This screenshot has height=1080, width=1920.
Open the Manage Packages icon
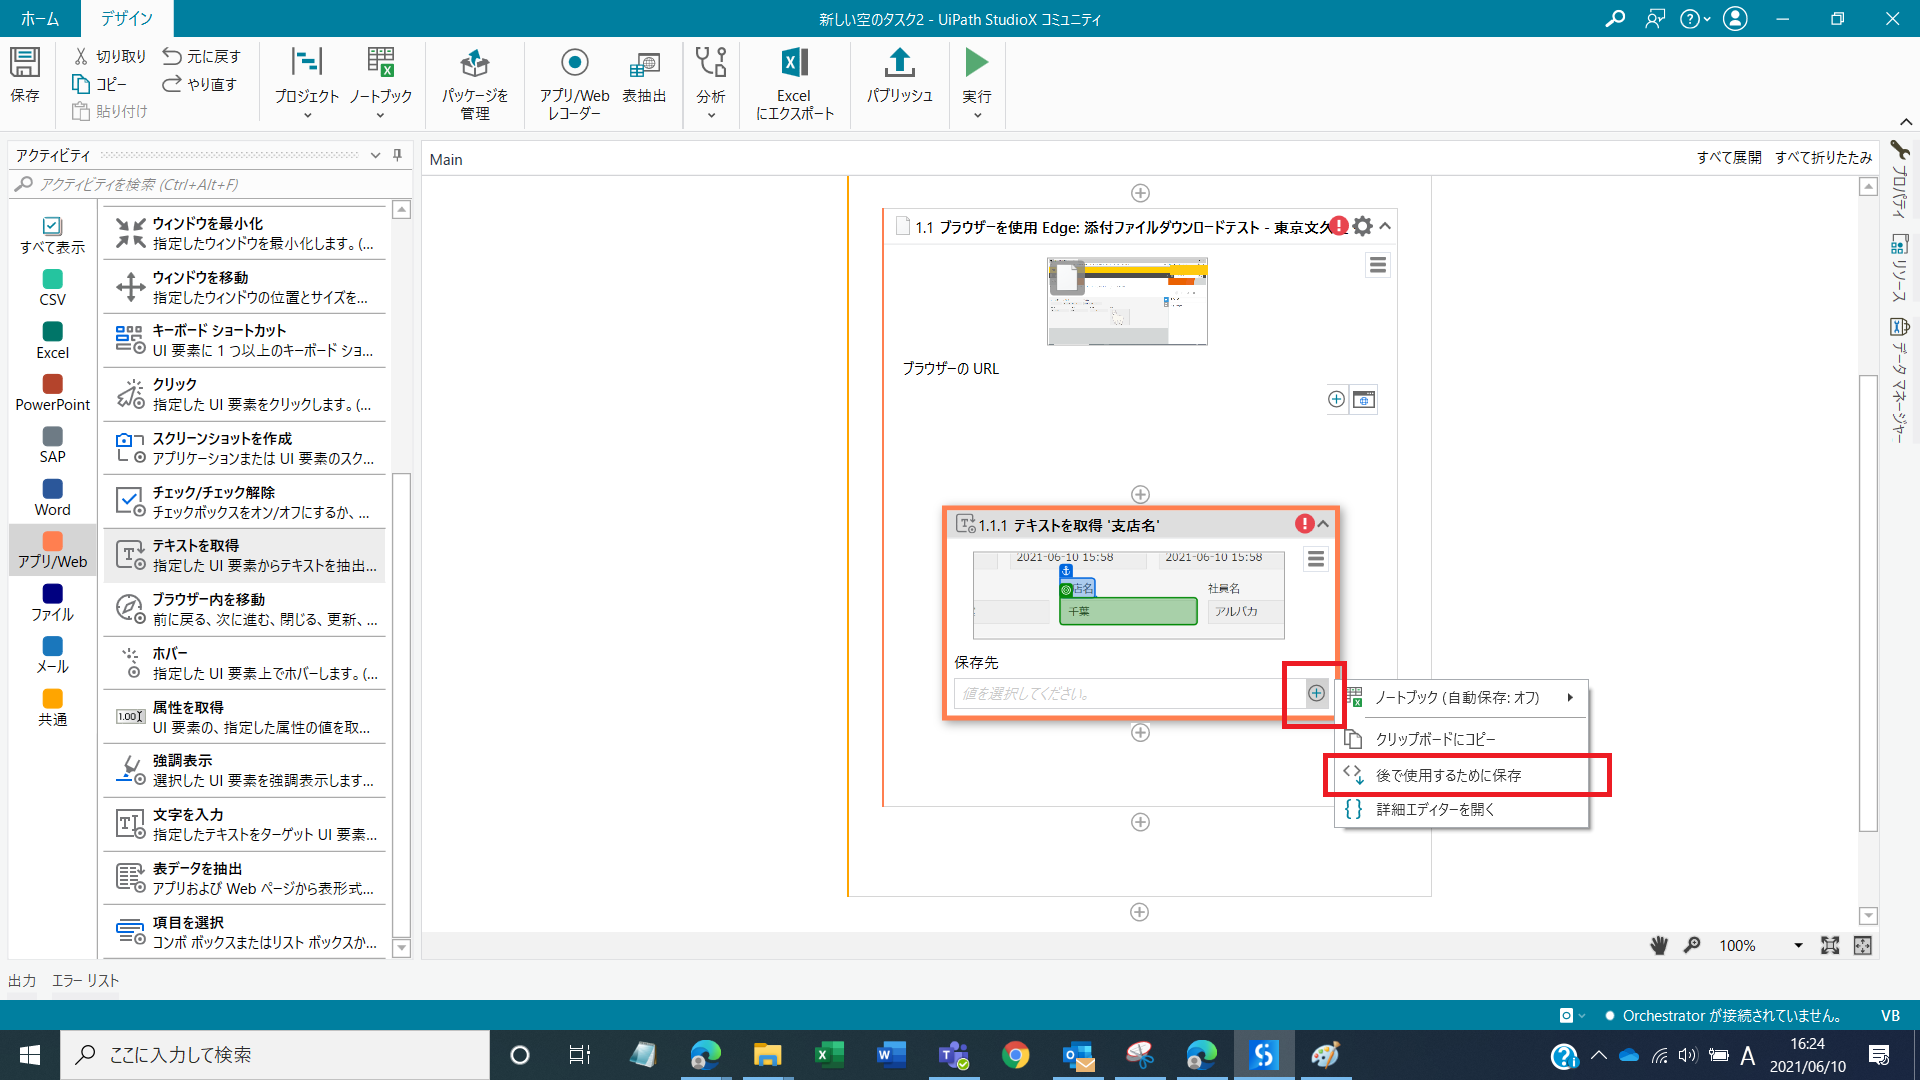click(x=474, y=64)
